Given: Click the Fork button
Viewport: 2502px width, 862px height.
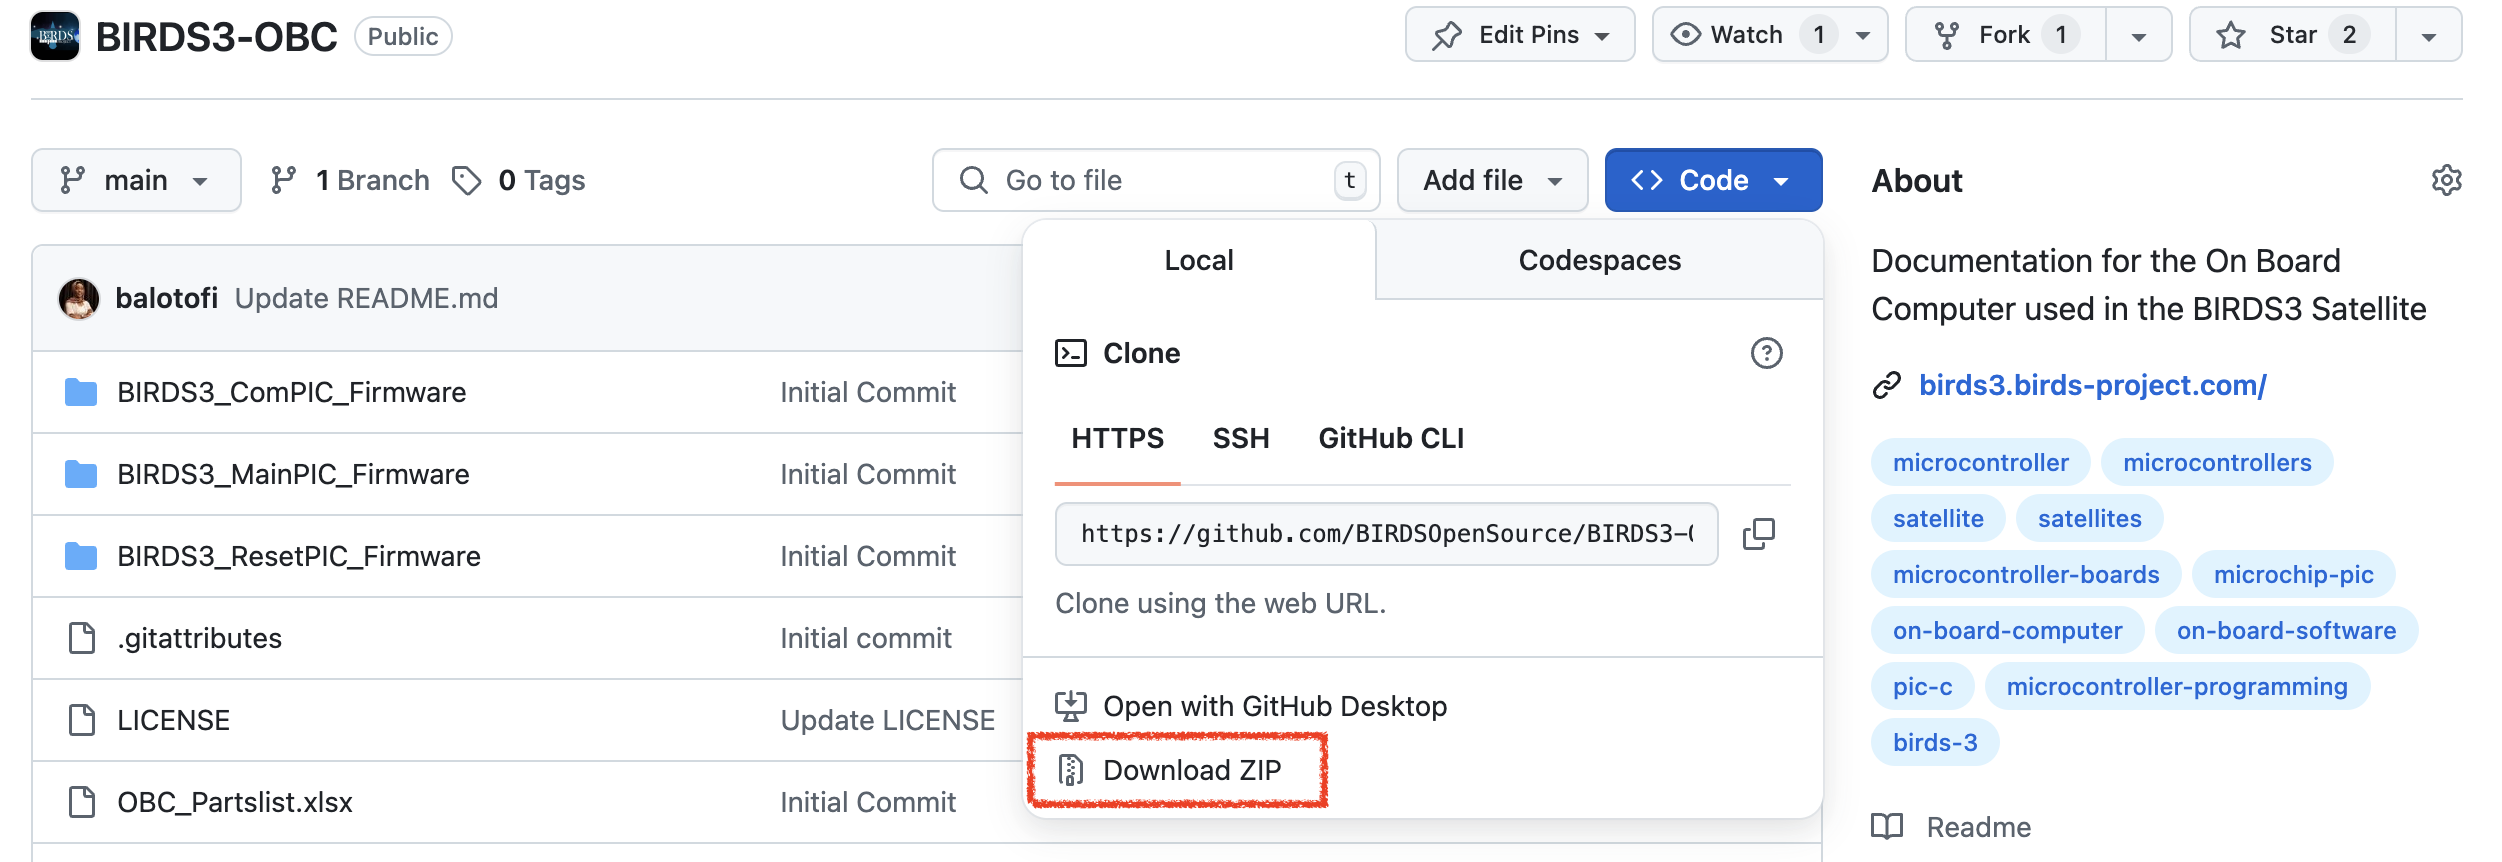Looking at the screenshot, I should 2006,35.
